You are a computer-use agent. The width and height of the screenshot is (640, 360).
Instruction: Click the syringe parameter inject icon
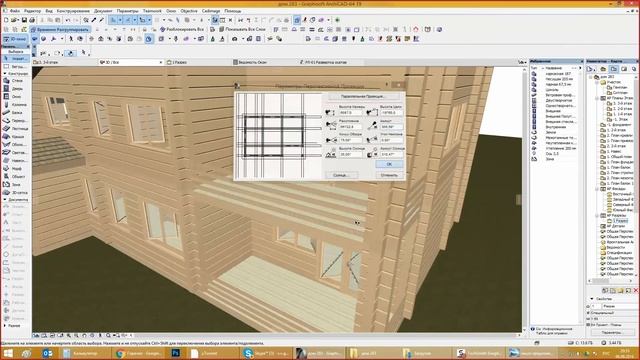pos(101,20)
